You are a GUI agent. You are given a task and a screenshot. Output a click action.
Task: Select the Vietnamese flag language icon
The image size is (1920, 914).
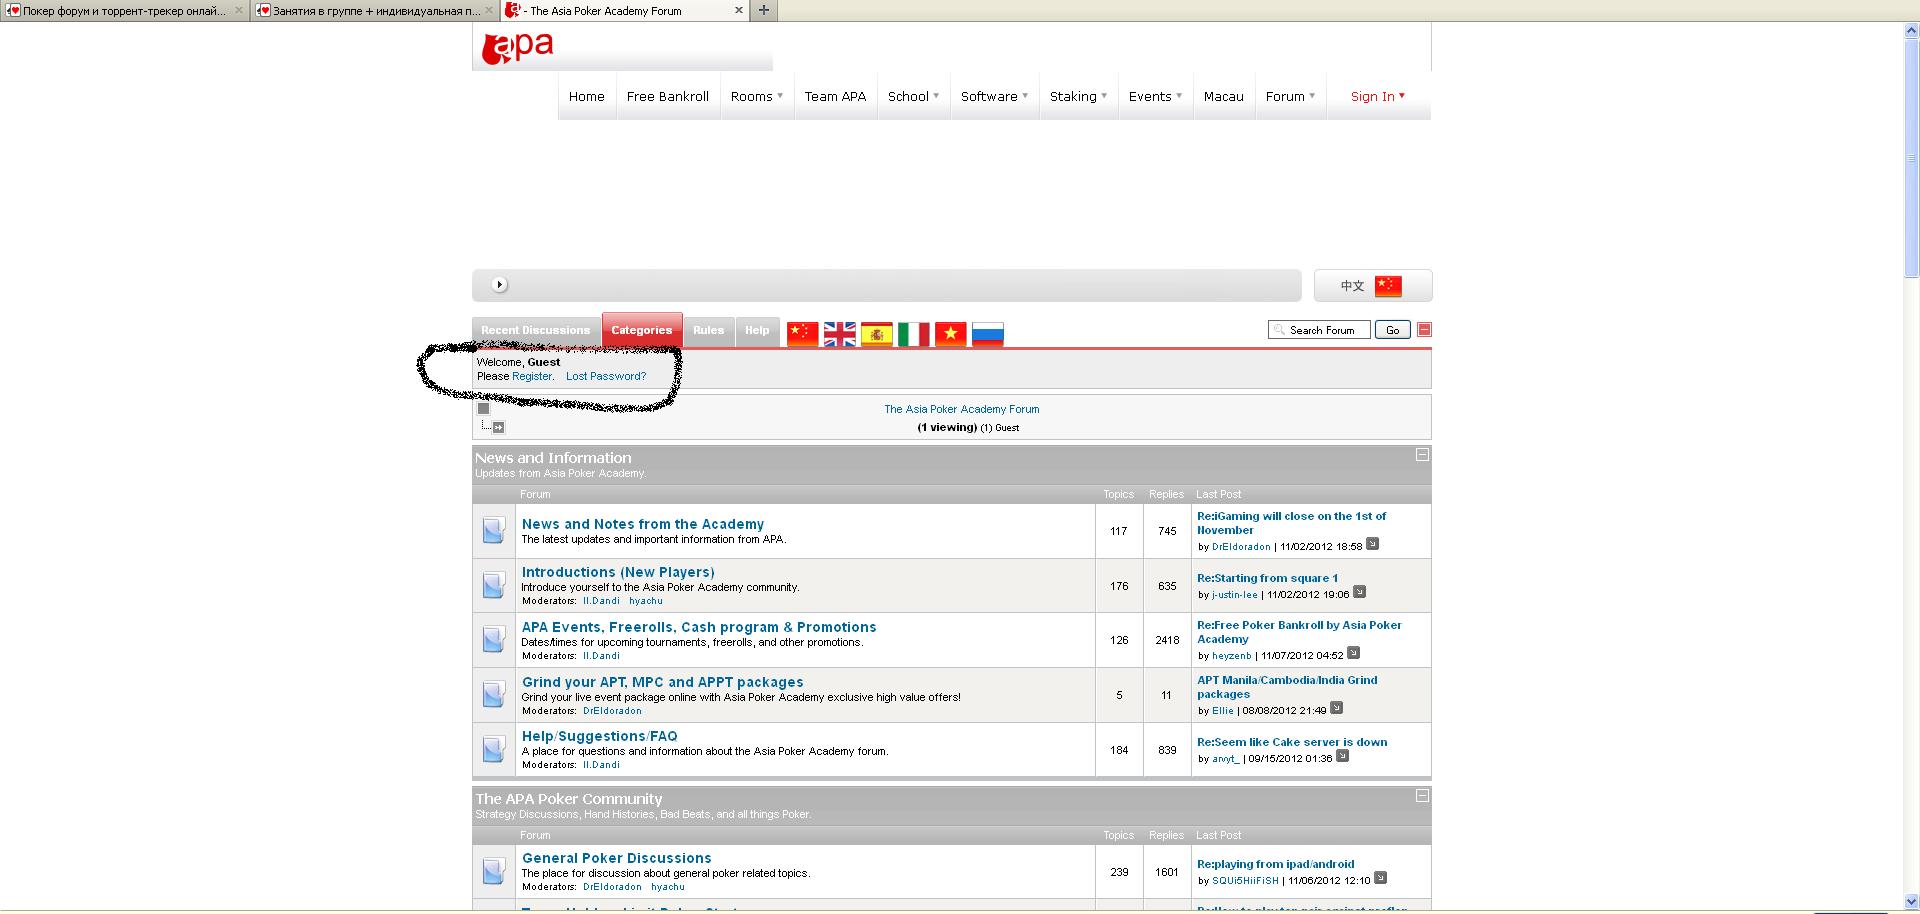950,334
